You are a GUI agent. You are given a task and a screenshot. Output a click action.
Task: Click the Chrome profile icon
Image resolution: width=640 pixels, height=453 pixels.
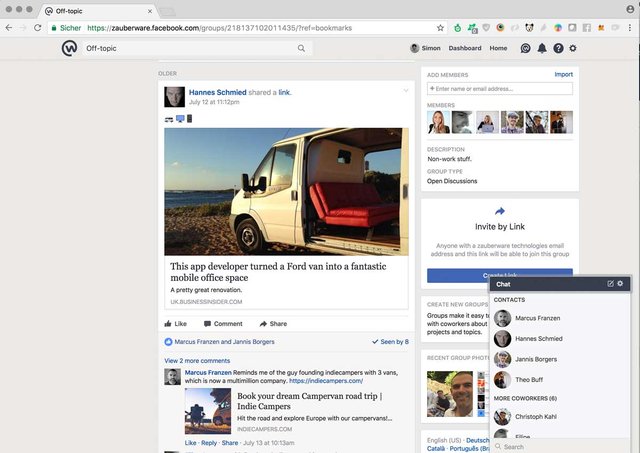click(630, 9)
